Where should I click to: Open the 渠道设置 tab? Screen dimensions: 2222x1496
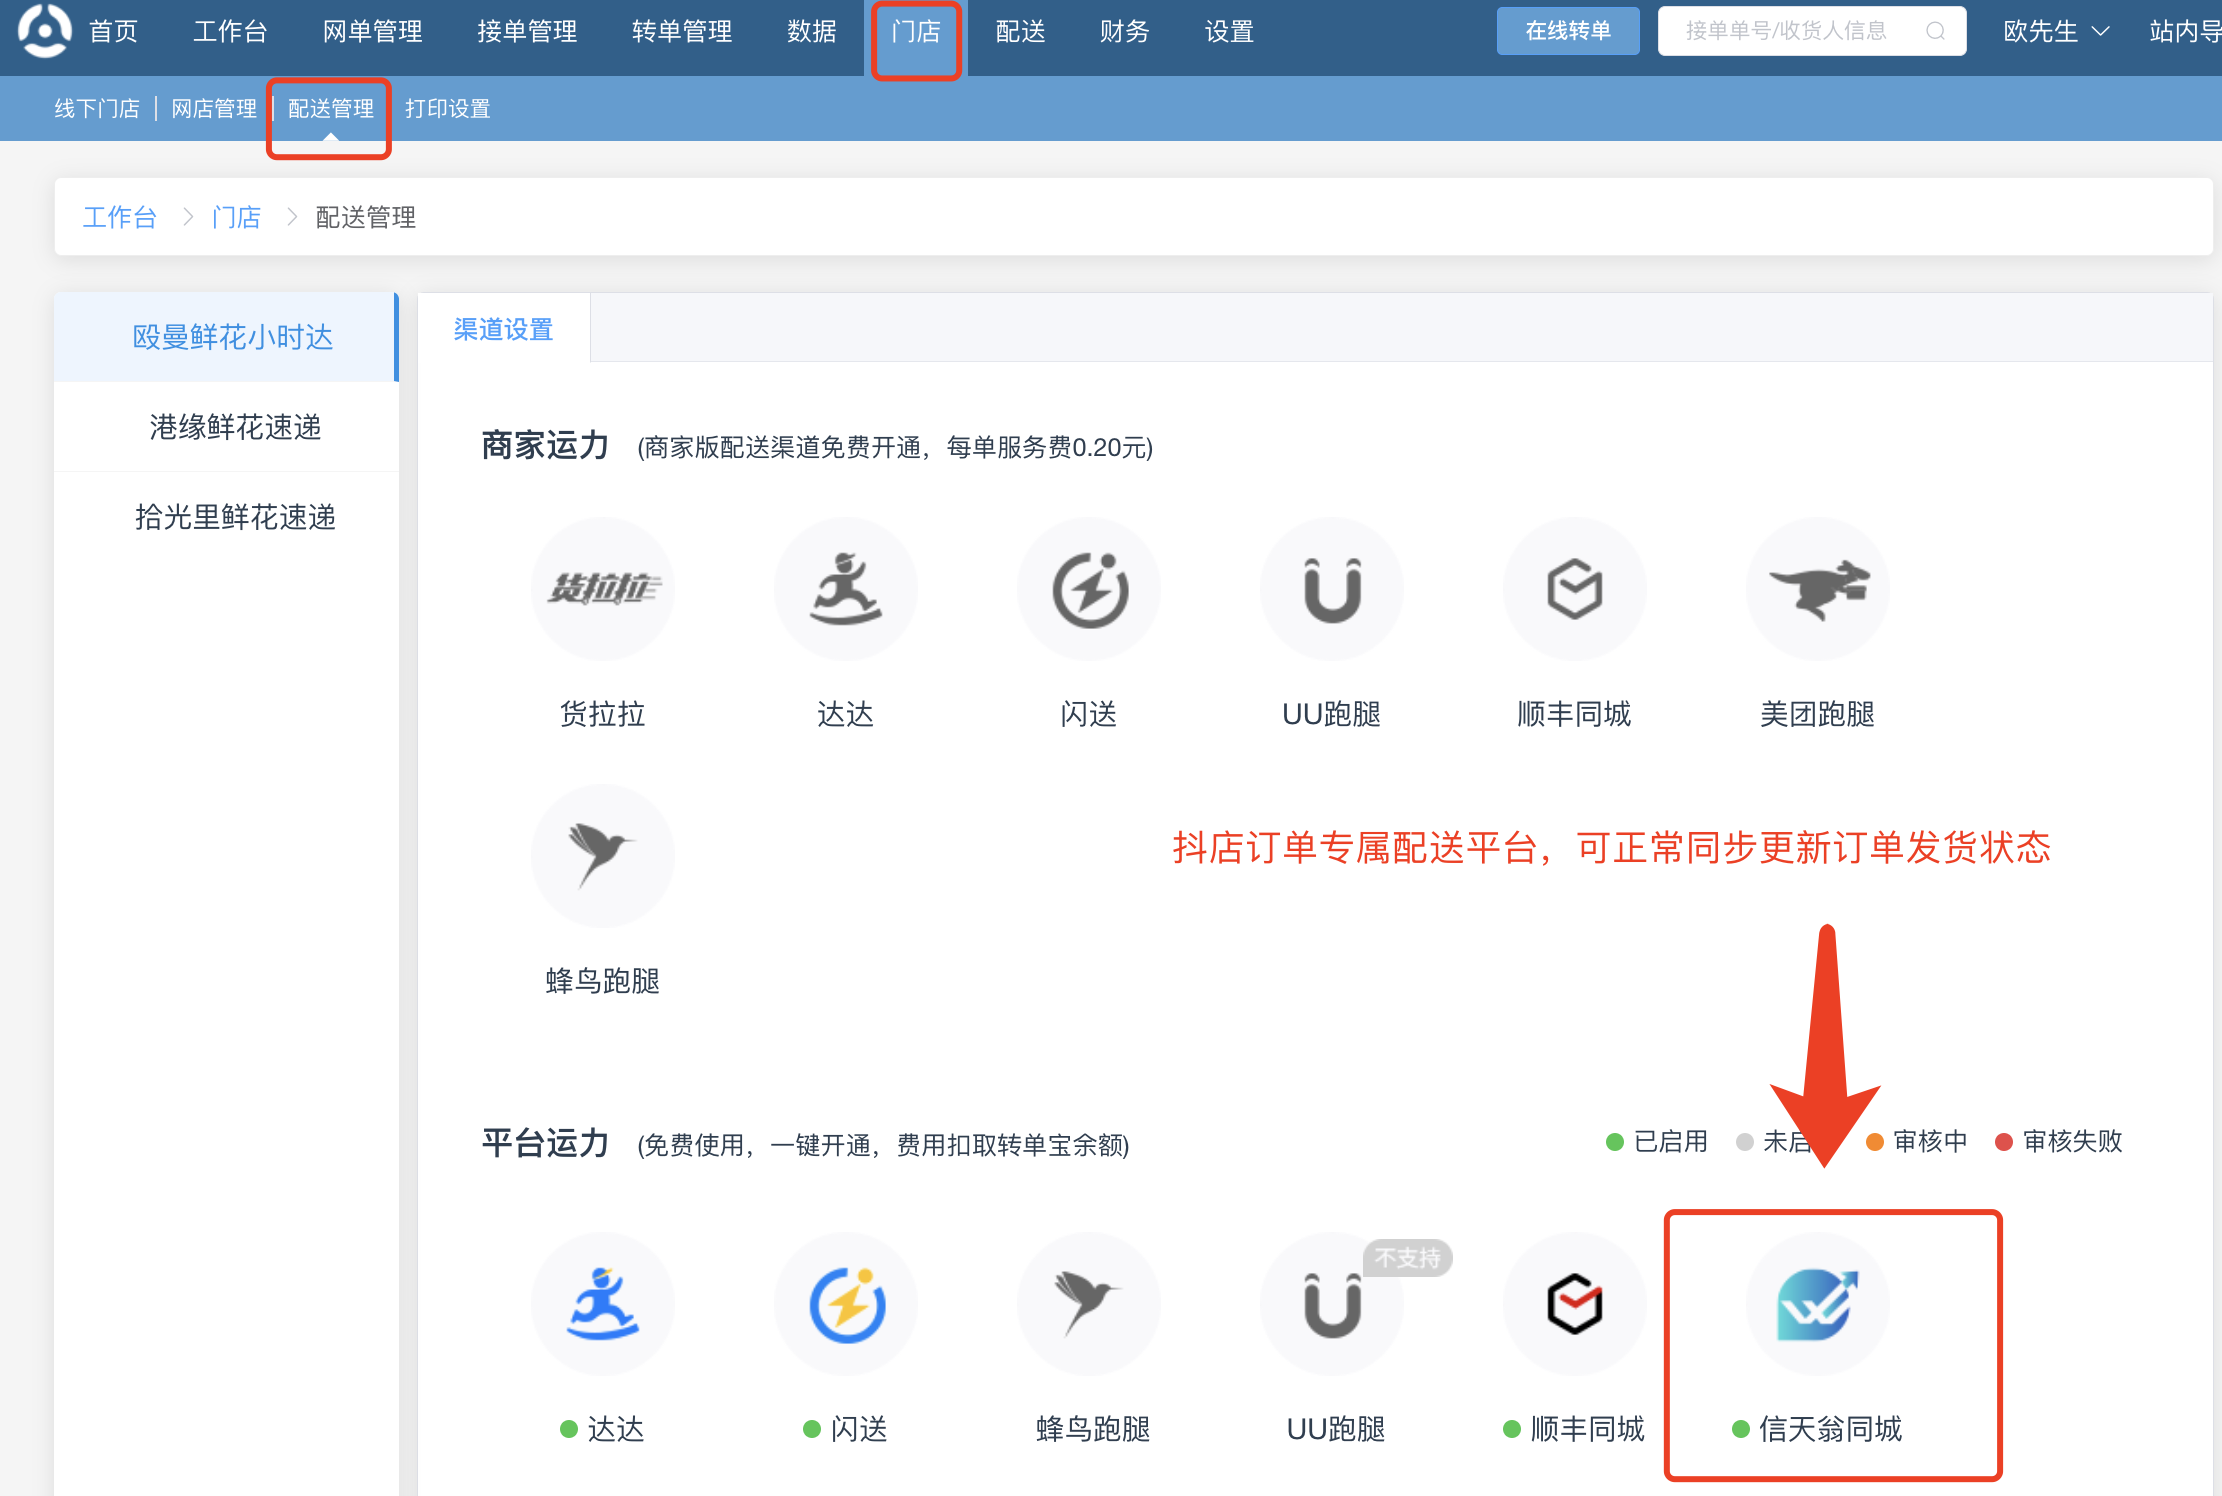[503, 329]
